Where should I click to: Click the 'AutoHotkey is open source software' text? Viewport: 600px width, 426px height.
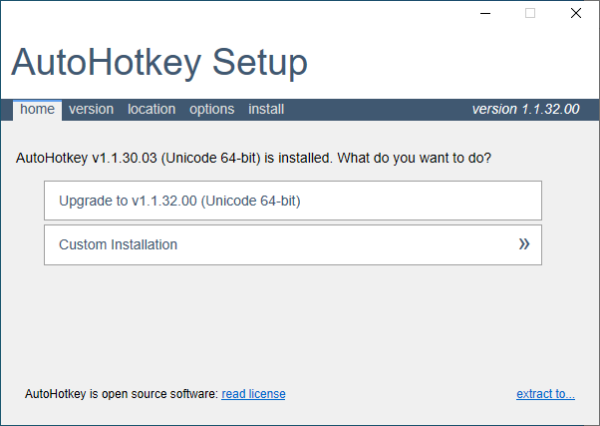(x=121, y=394)
